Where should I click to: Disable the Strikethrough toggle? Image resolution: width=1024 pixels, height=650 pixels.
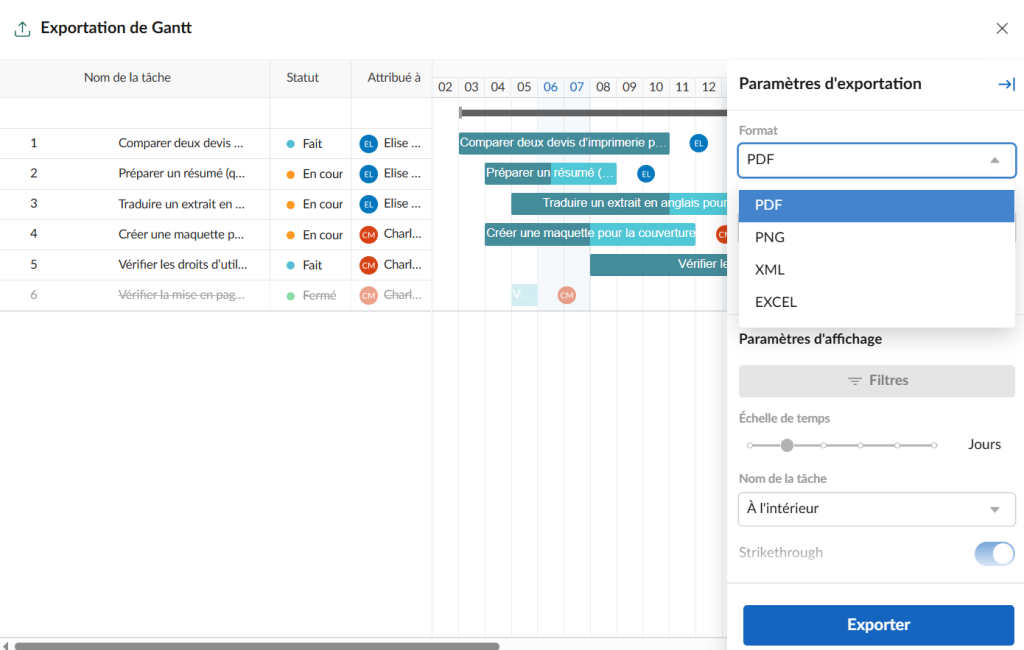coord(994,553)
